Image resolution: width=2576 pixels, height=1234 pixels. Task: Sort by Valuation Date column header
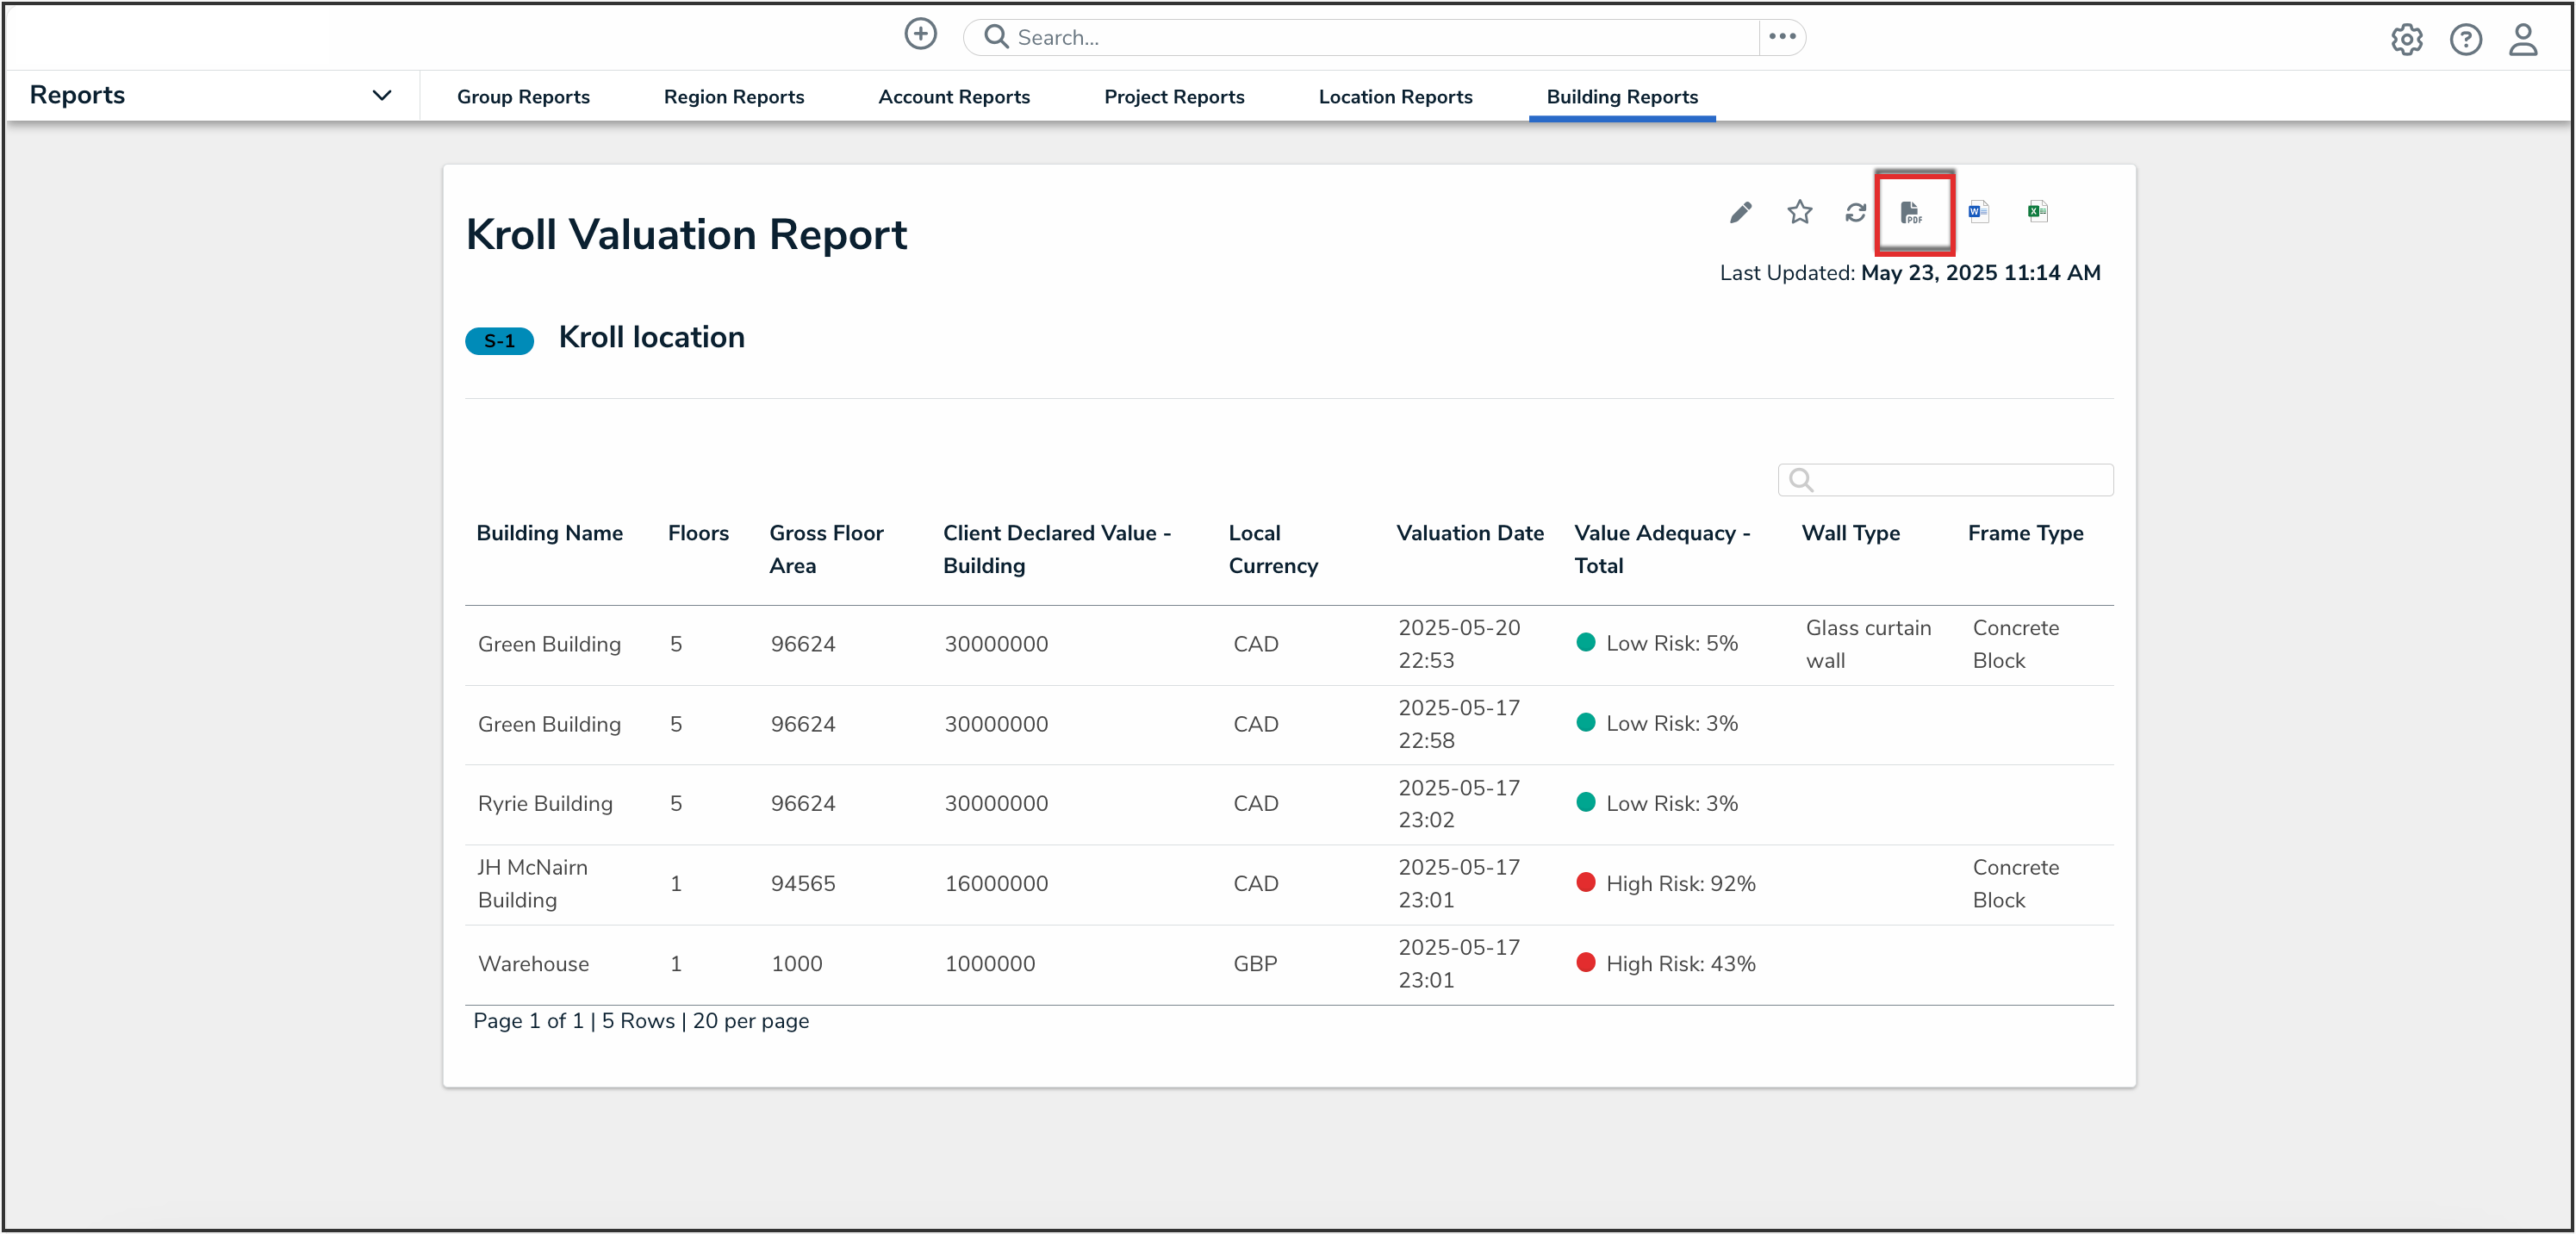[x=1470, y=533]
